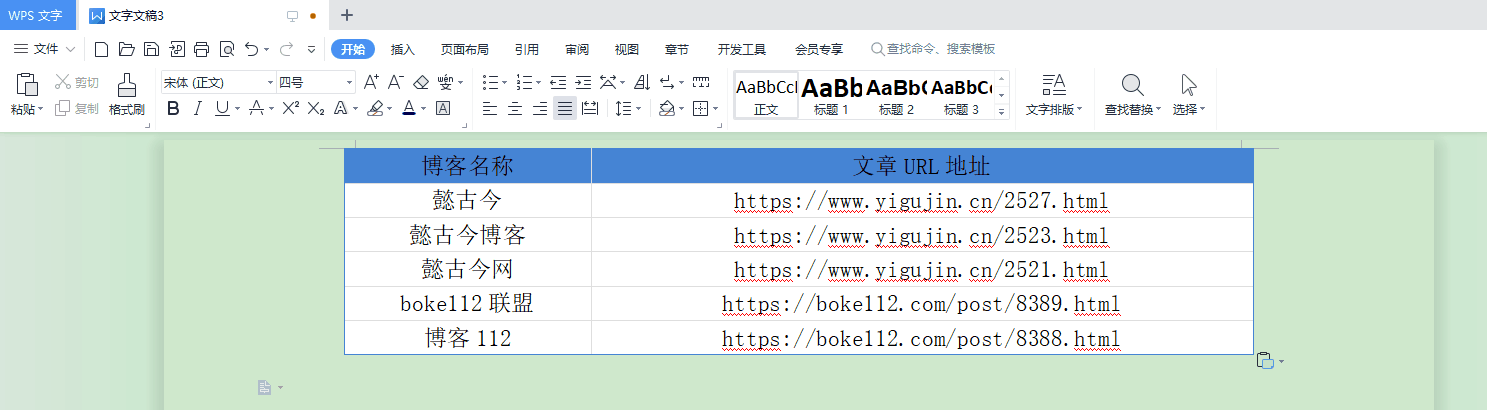Toggle Bold formatting
Image resolution: width=1487 pixels, height=410 pixels.
click(x=173, y=108)
